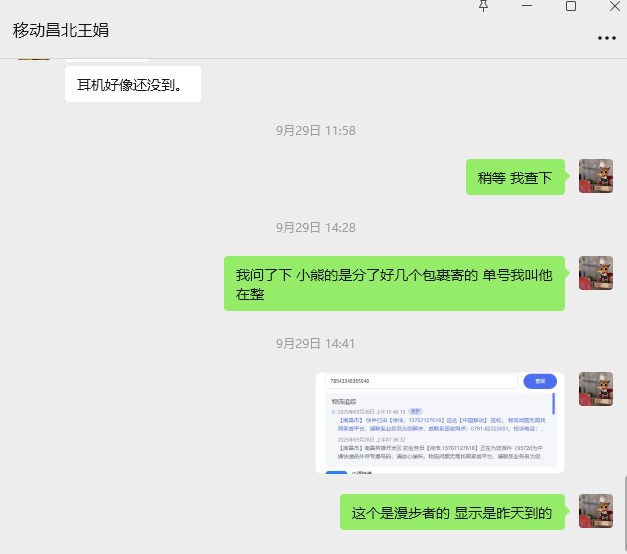
Task: Click the avatar beside 稍等 我查下
Action: 596,176
